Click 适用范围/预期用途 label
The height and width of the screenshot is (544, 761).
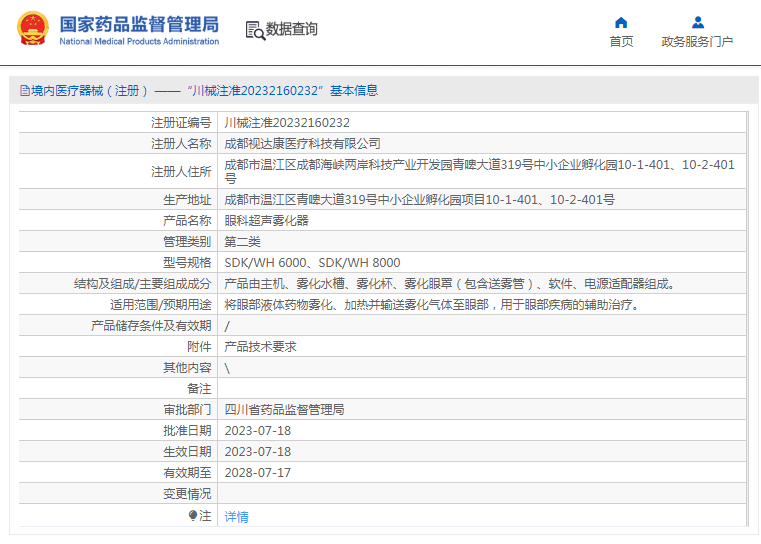coord(161,305)
